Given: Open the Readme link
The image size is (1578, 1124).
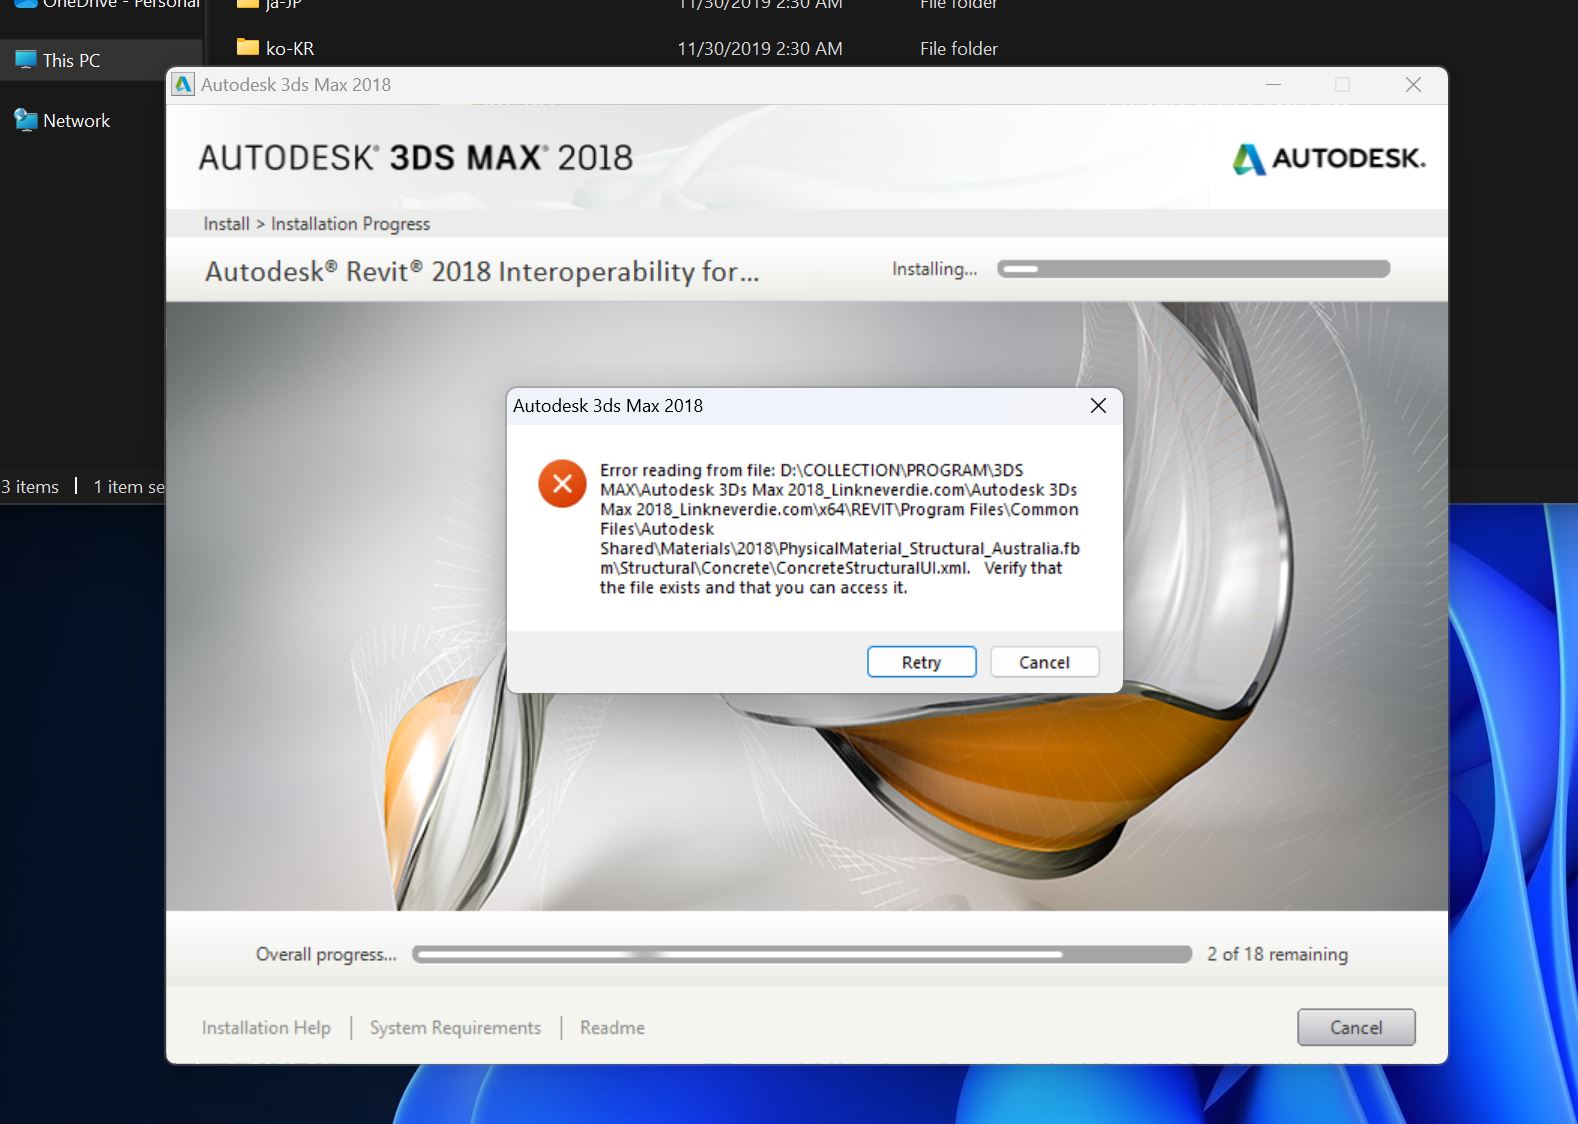Looking at the screenshot, I should click(x=612, y=1027).
